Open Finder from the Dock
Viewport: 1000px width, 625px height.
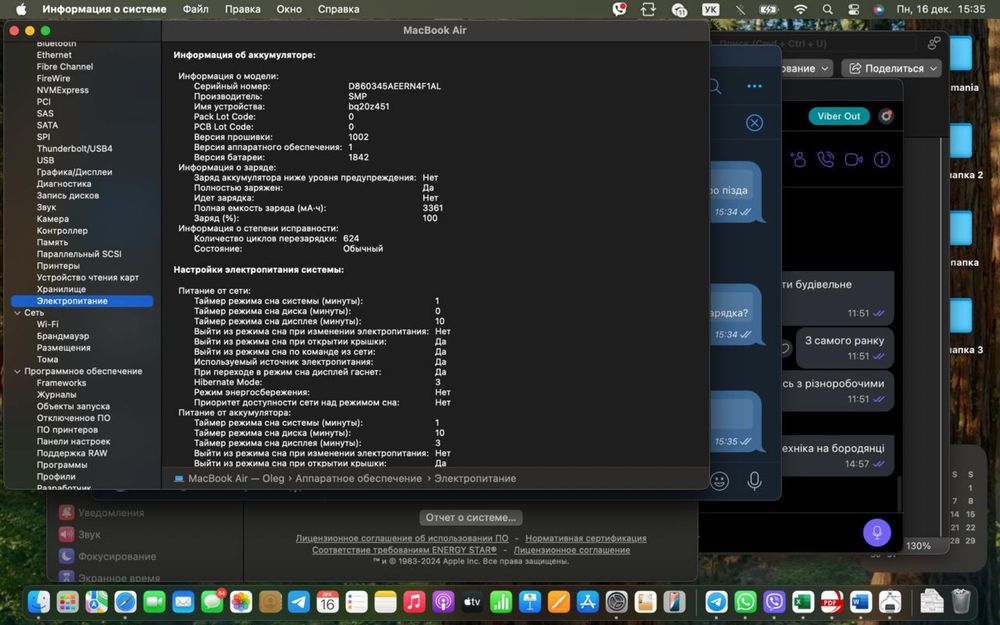[39, 601]
